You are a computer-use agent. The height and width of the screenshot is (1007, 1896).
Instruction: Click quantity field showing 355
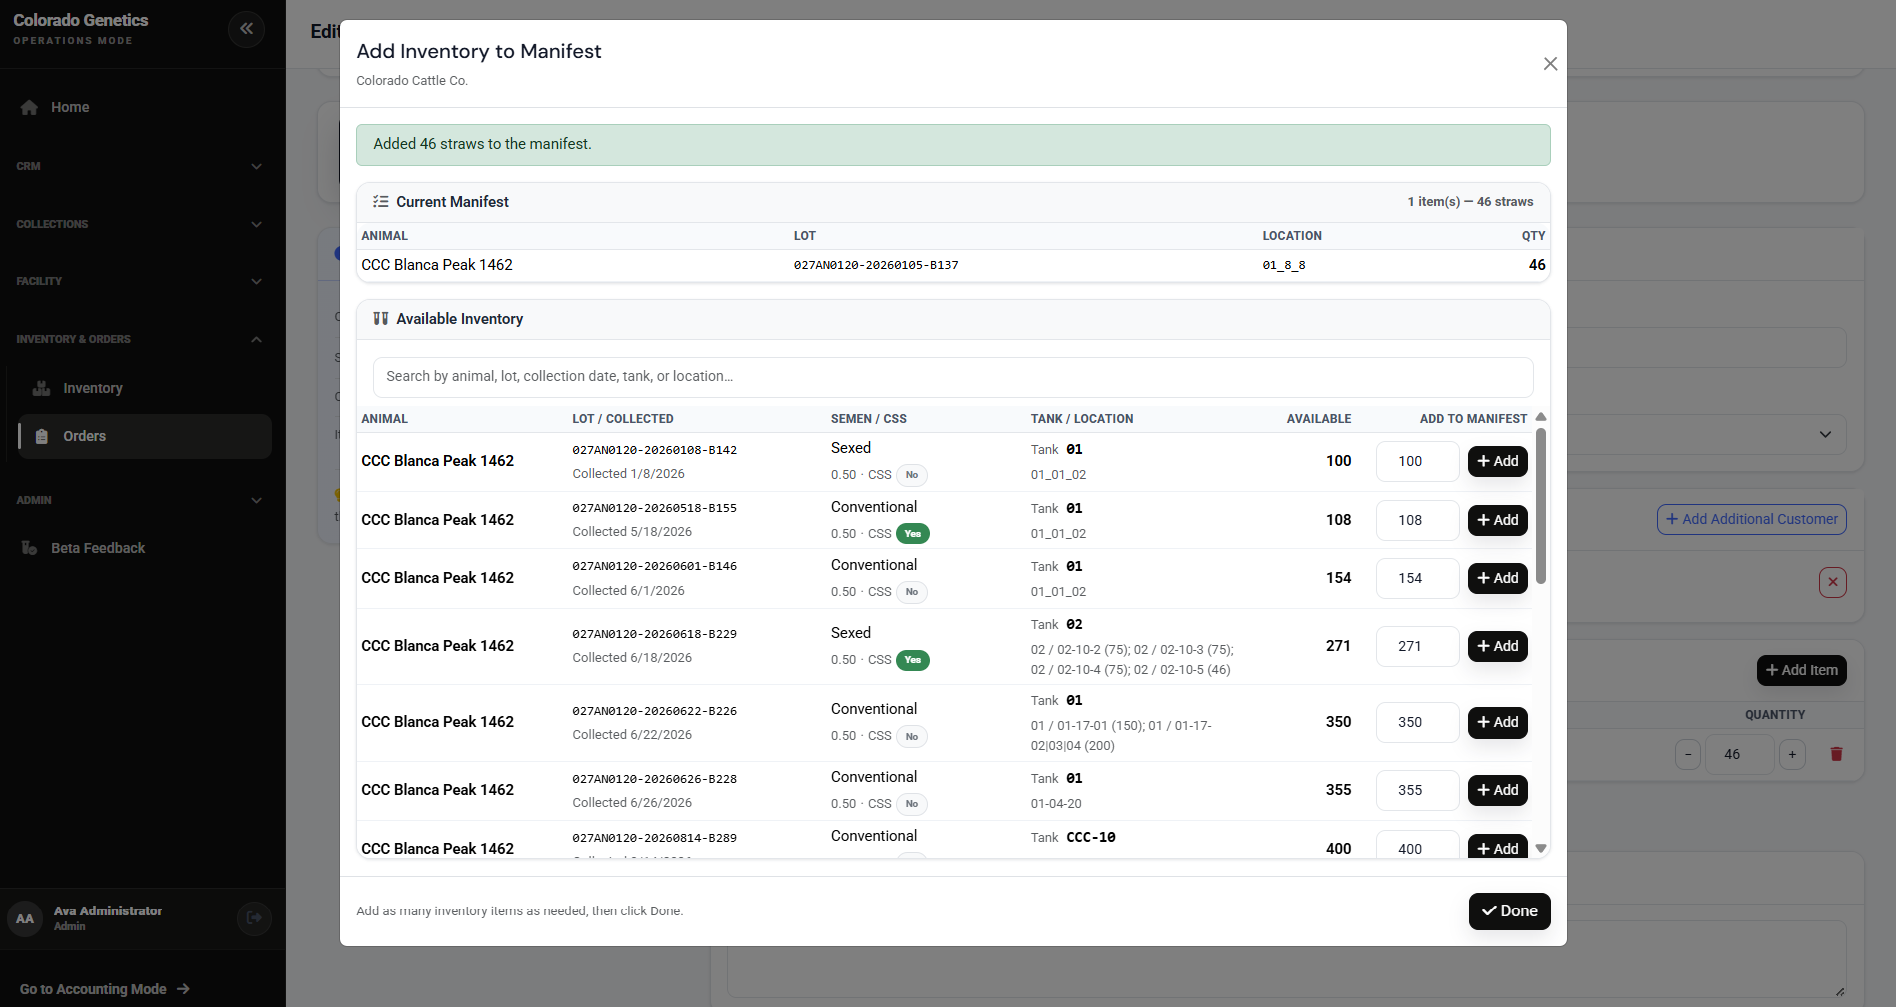[x=1417, y=790]
